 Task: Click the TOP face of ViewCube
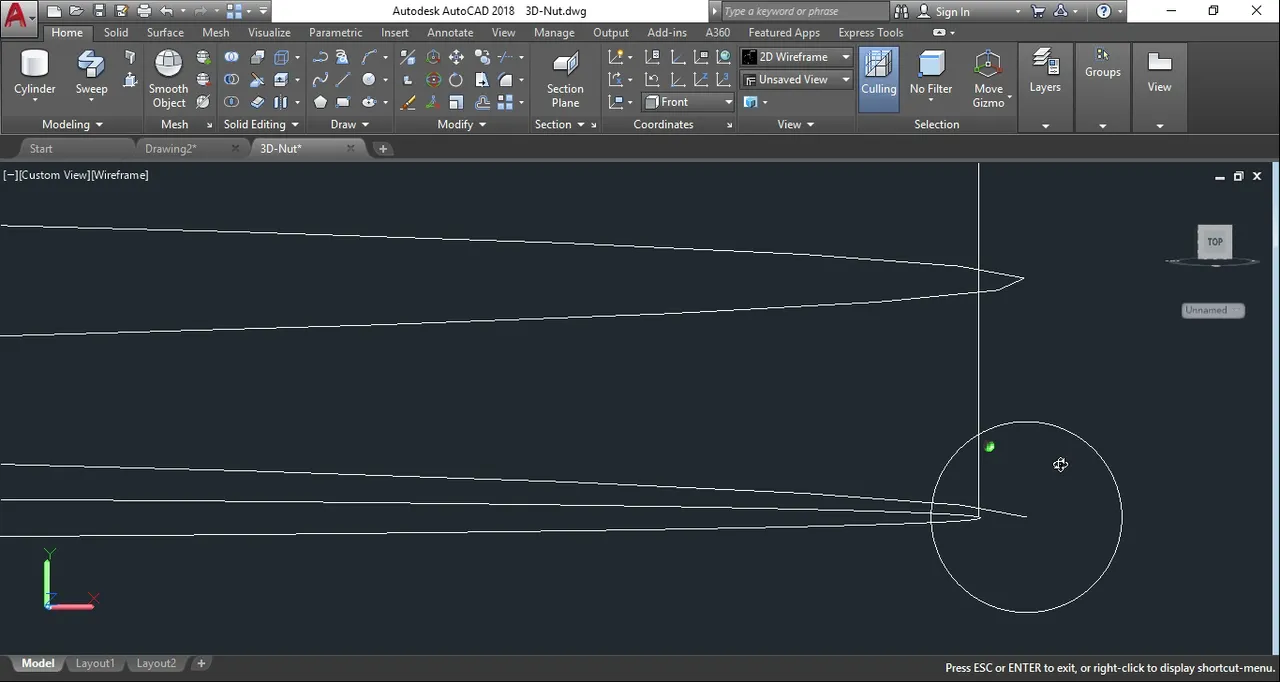(1215, 241)
